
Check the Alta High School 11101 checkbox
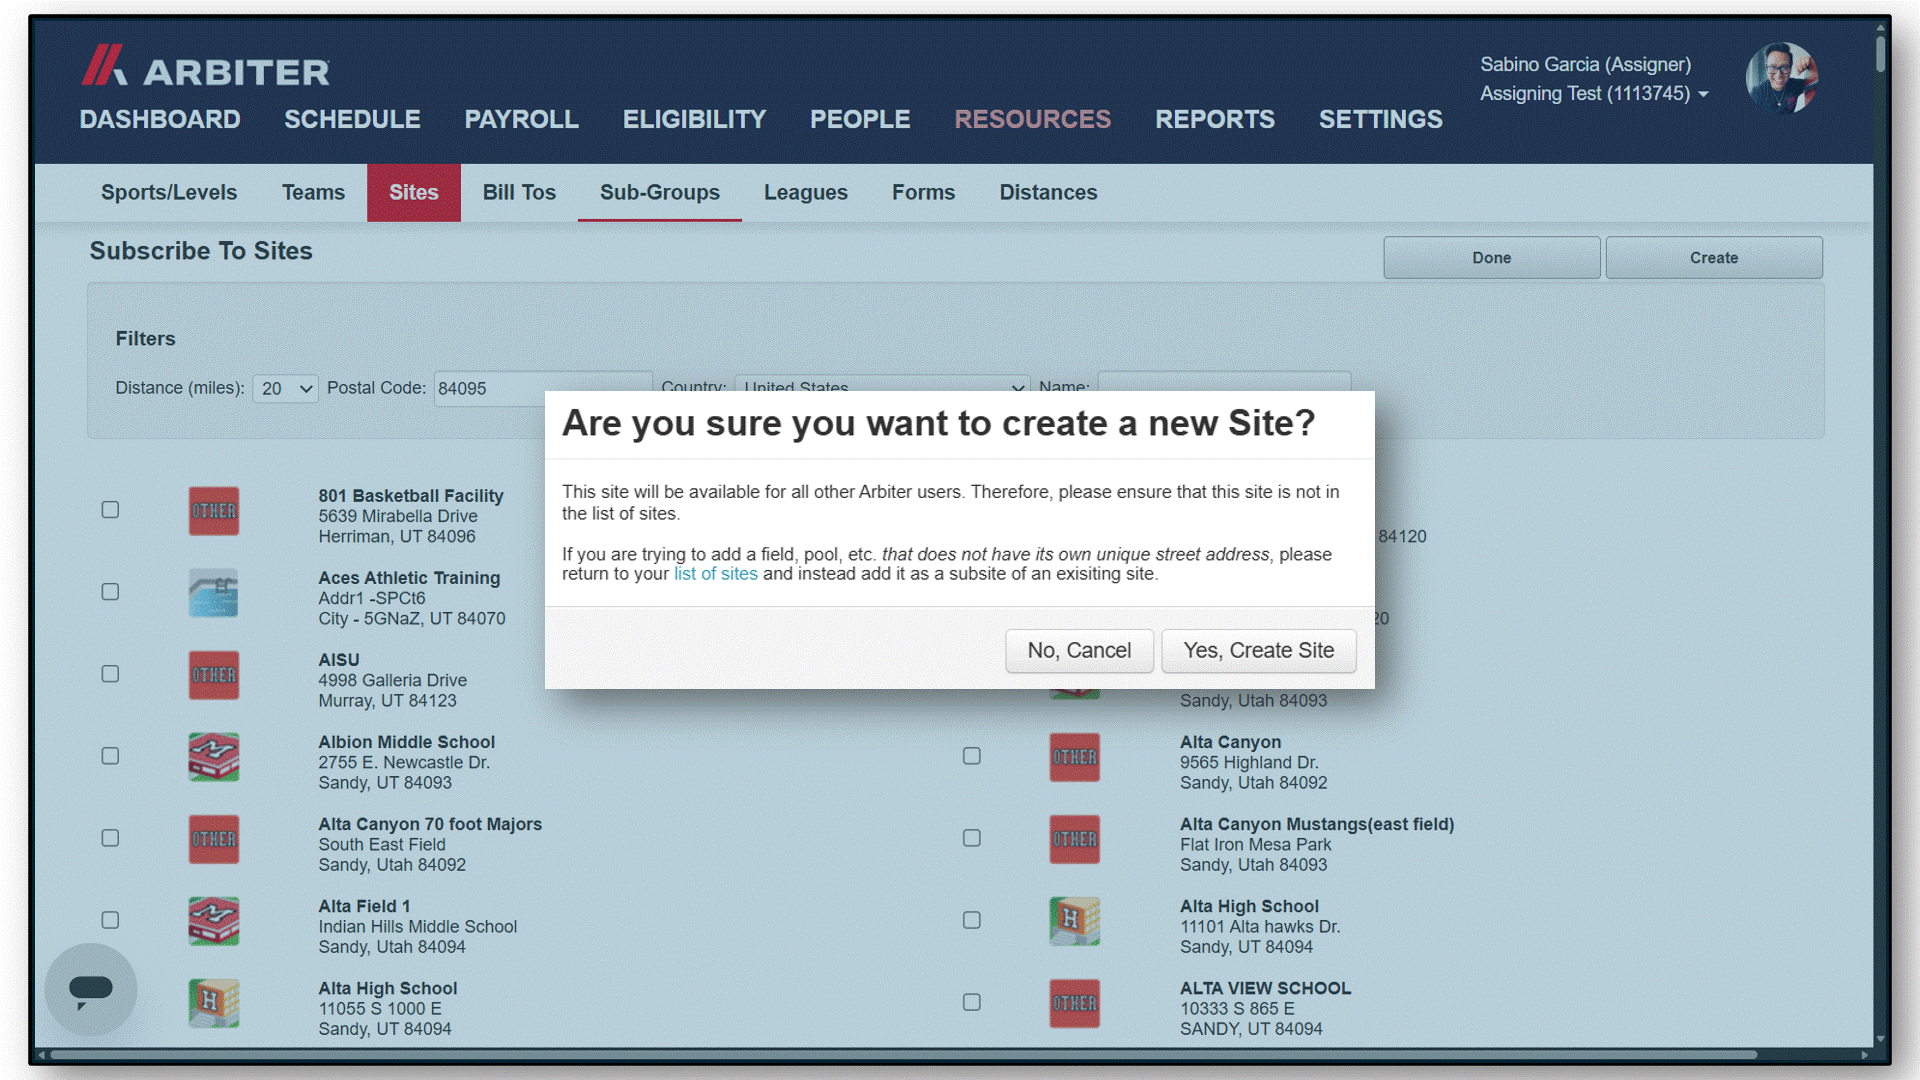tap(972, 920)
